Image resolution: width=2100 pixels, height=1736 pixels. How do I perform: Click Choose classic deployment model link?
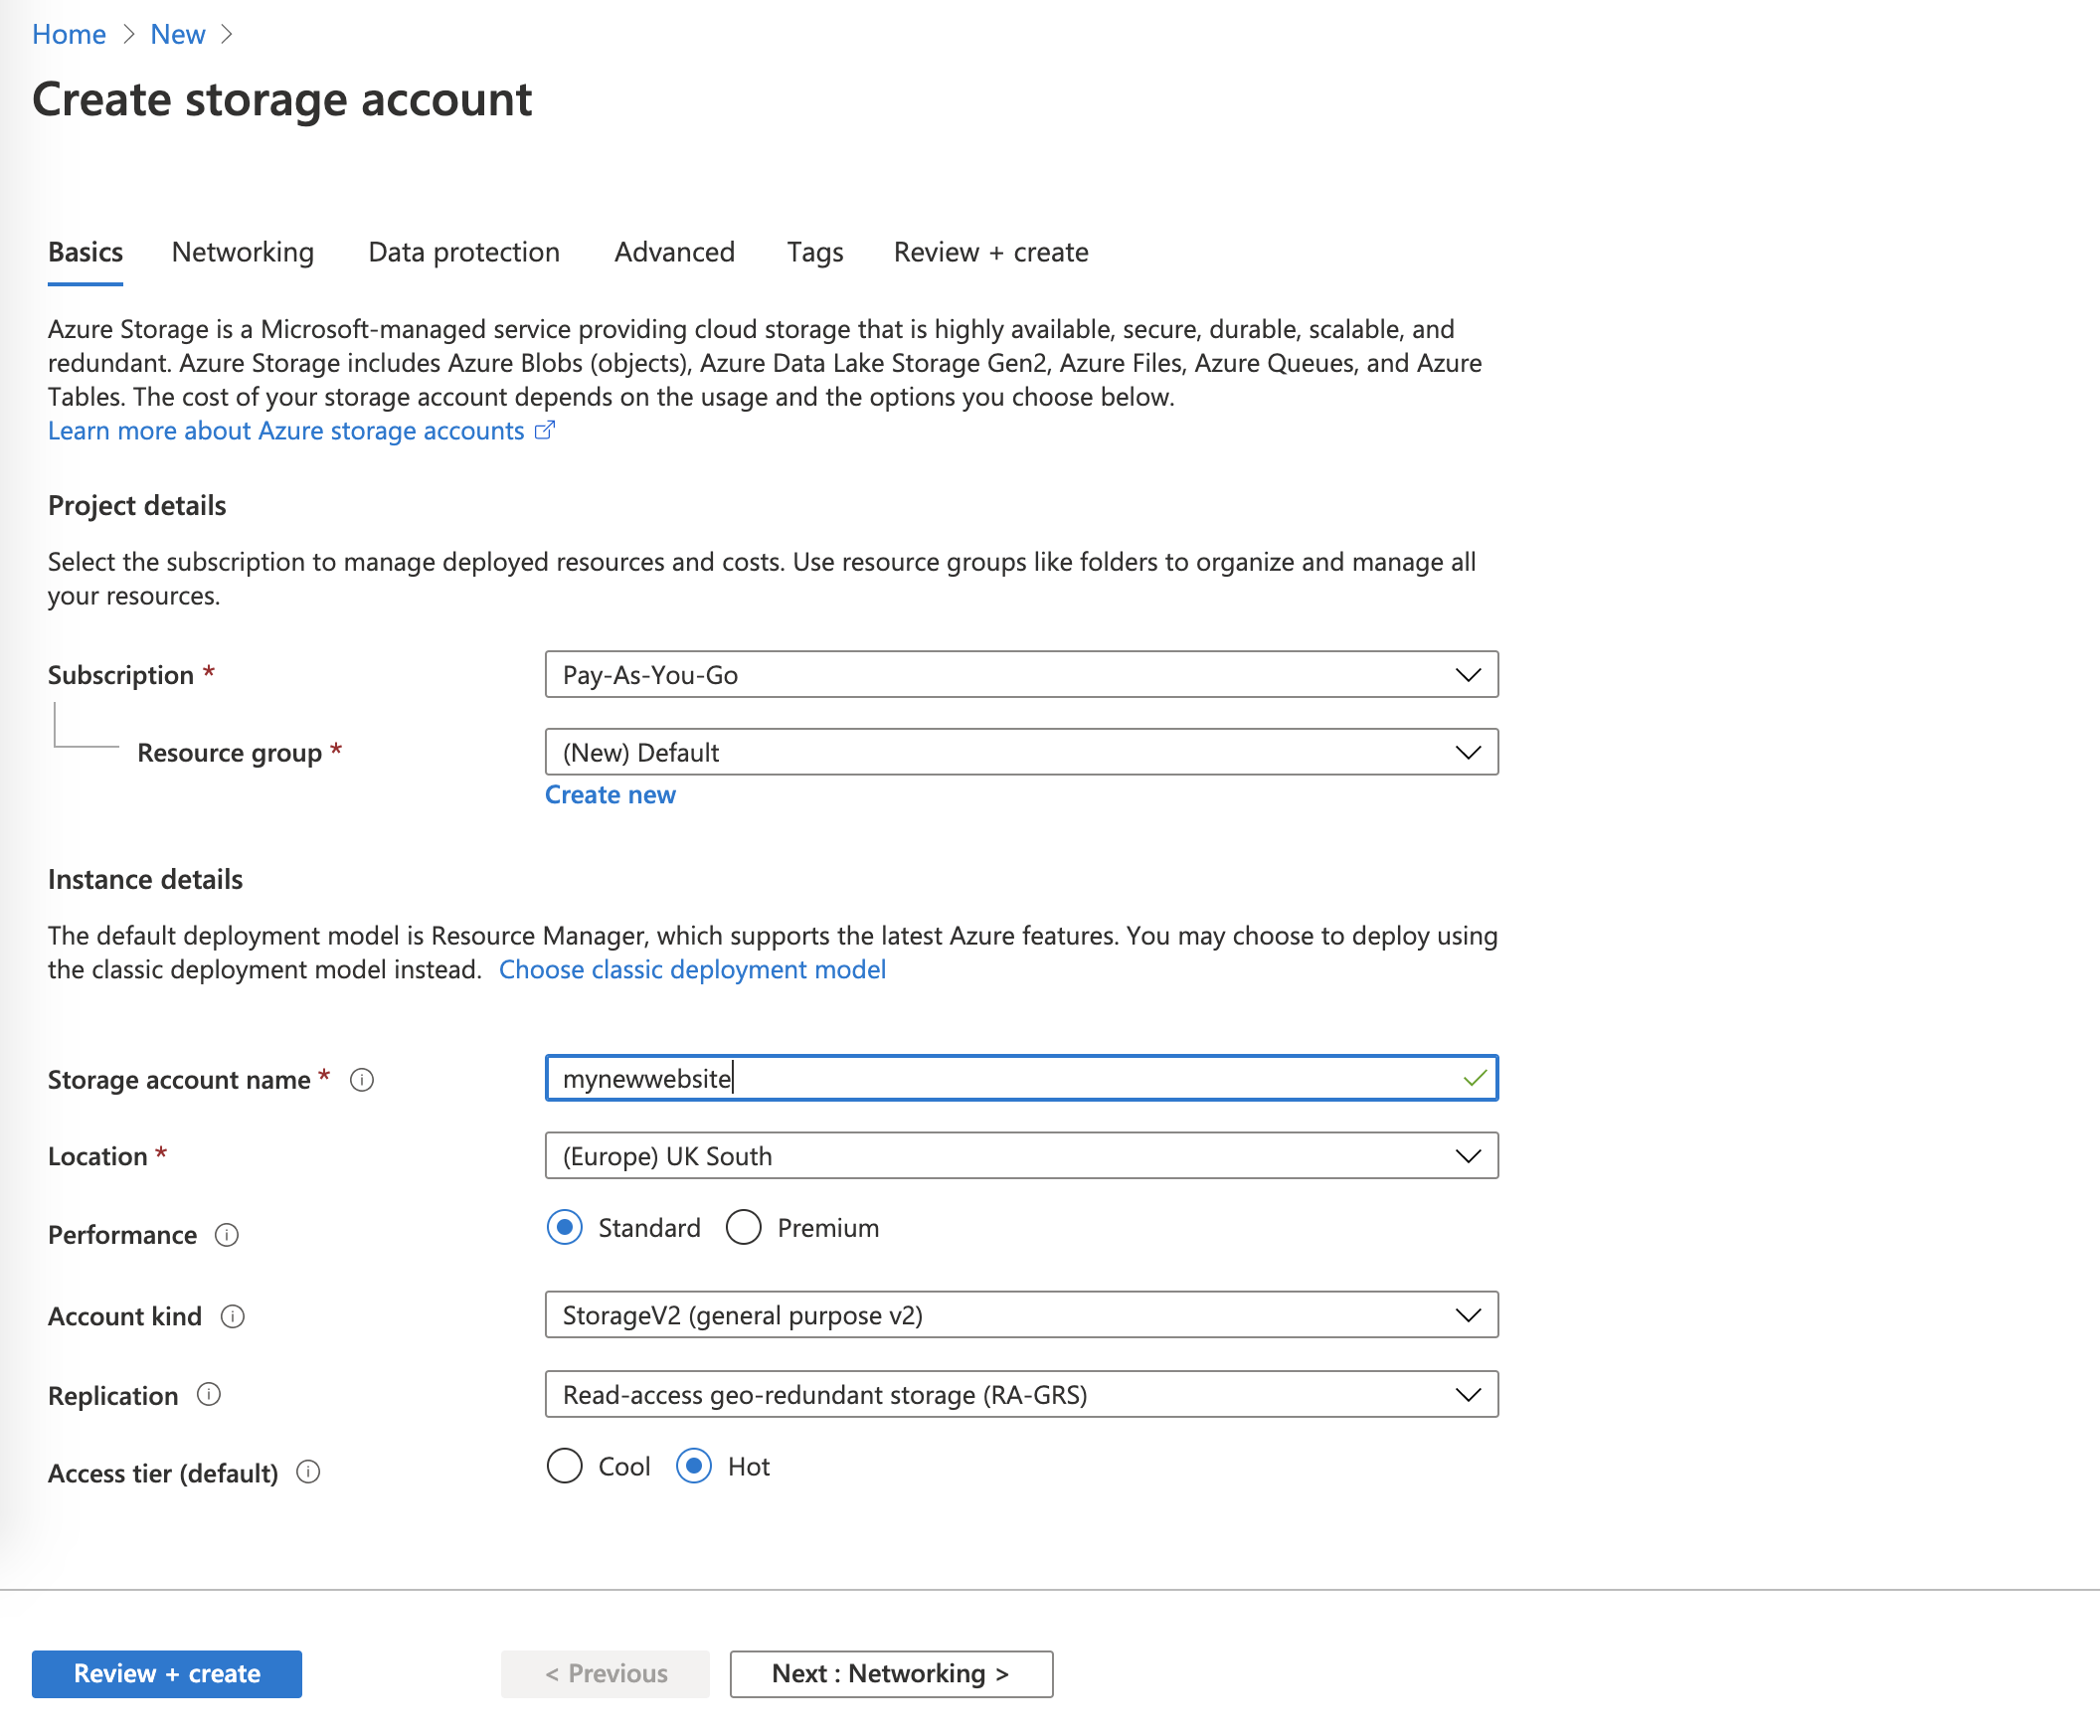coord(692,969)
